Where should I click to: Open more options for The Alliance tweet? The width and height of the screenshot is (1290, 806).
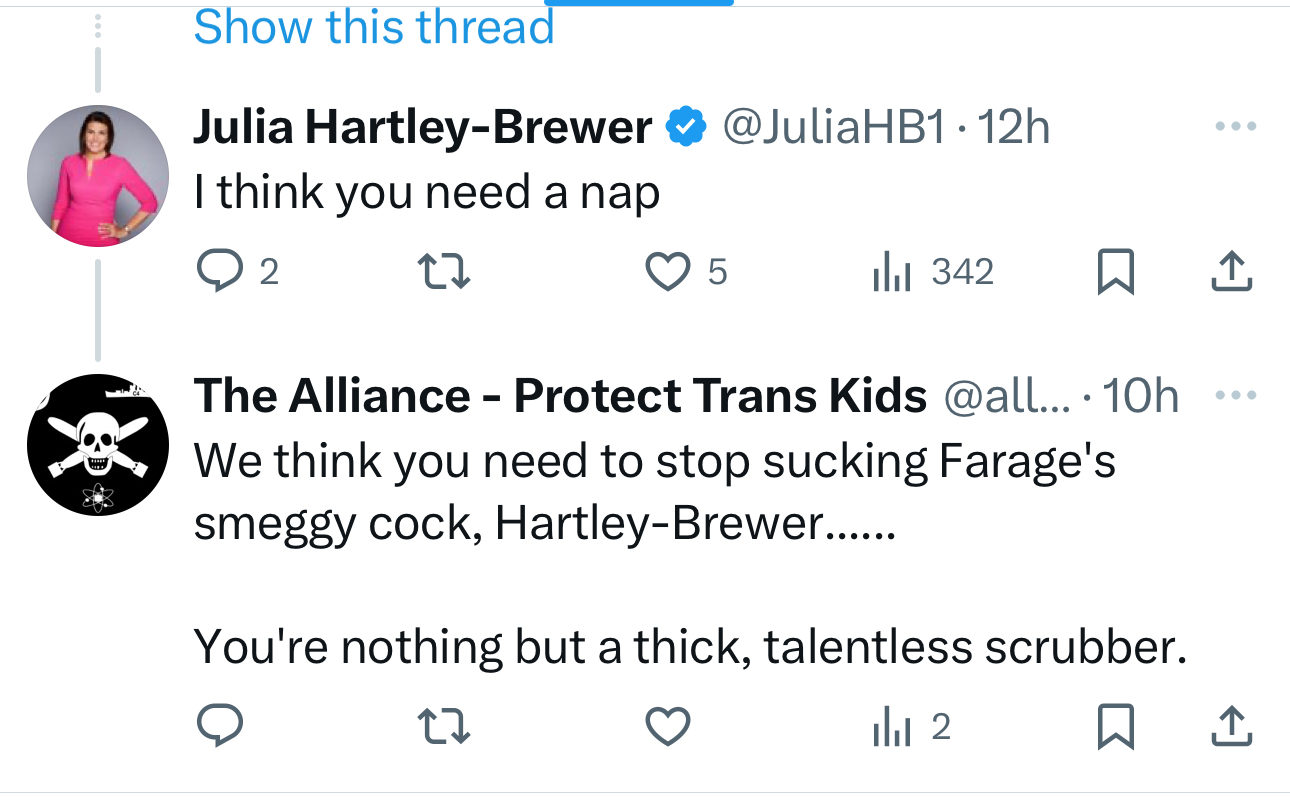click(1234, 396)
